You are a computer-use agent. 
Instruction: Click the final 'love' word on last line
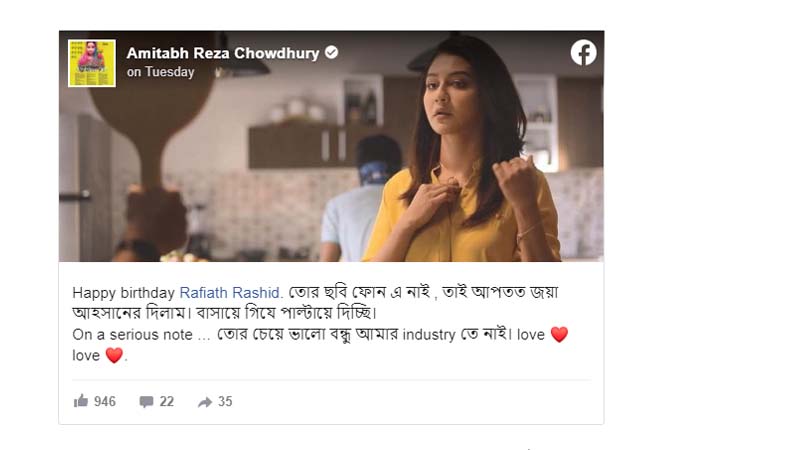click(86, 355)
